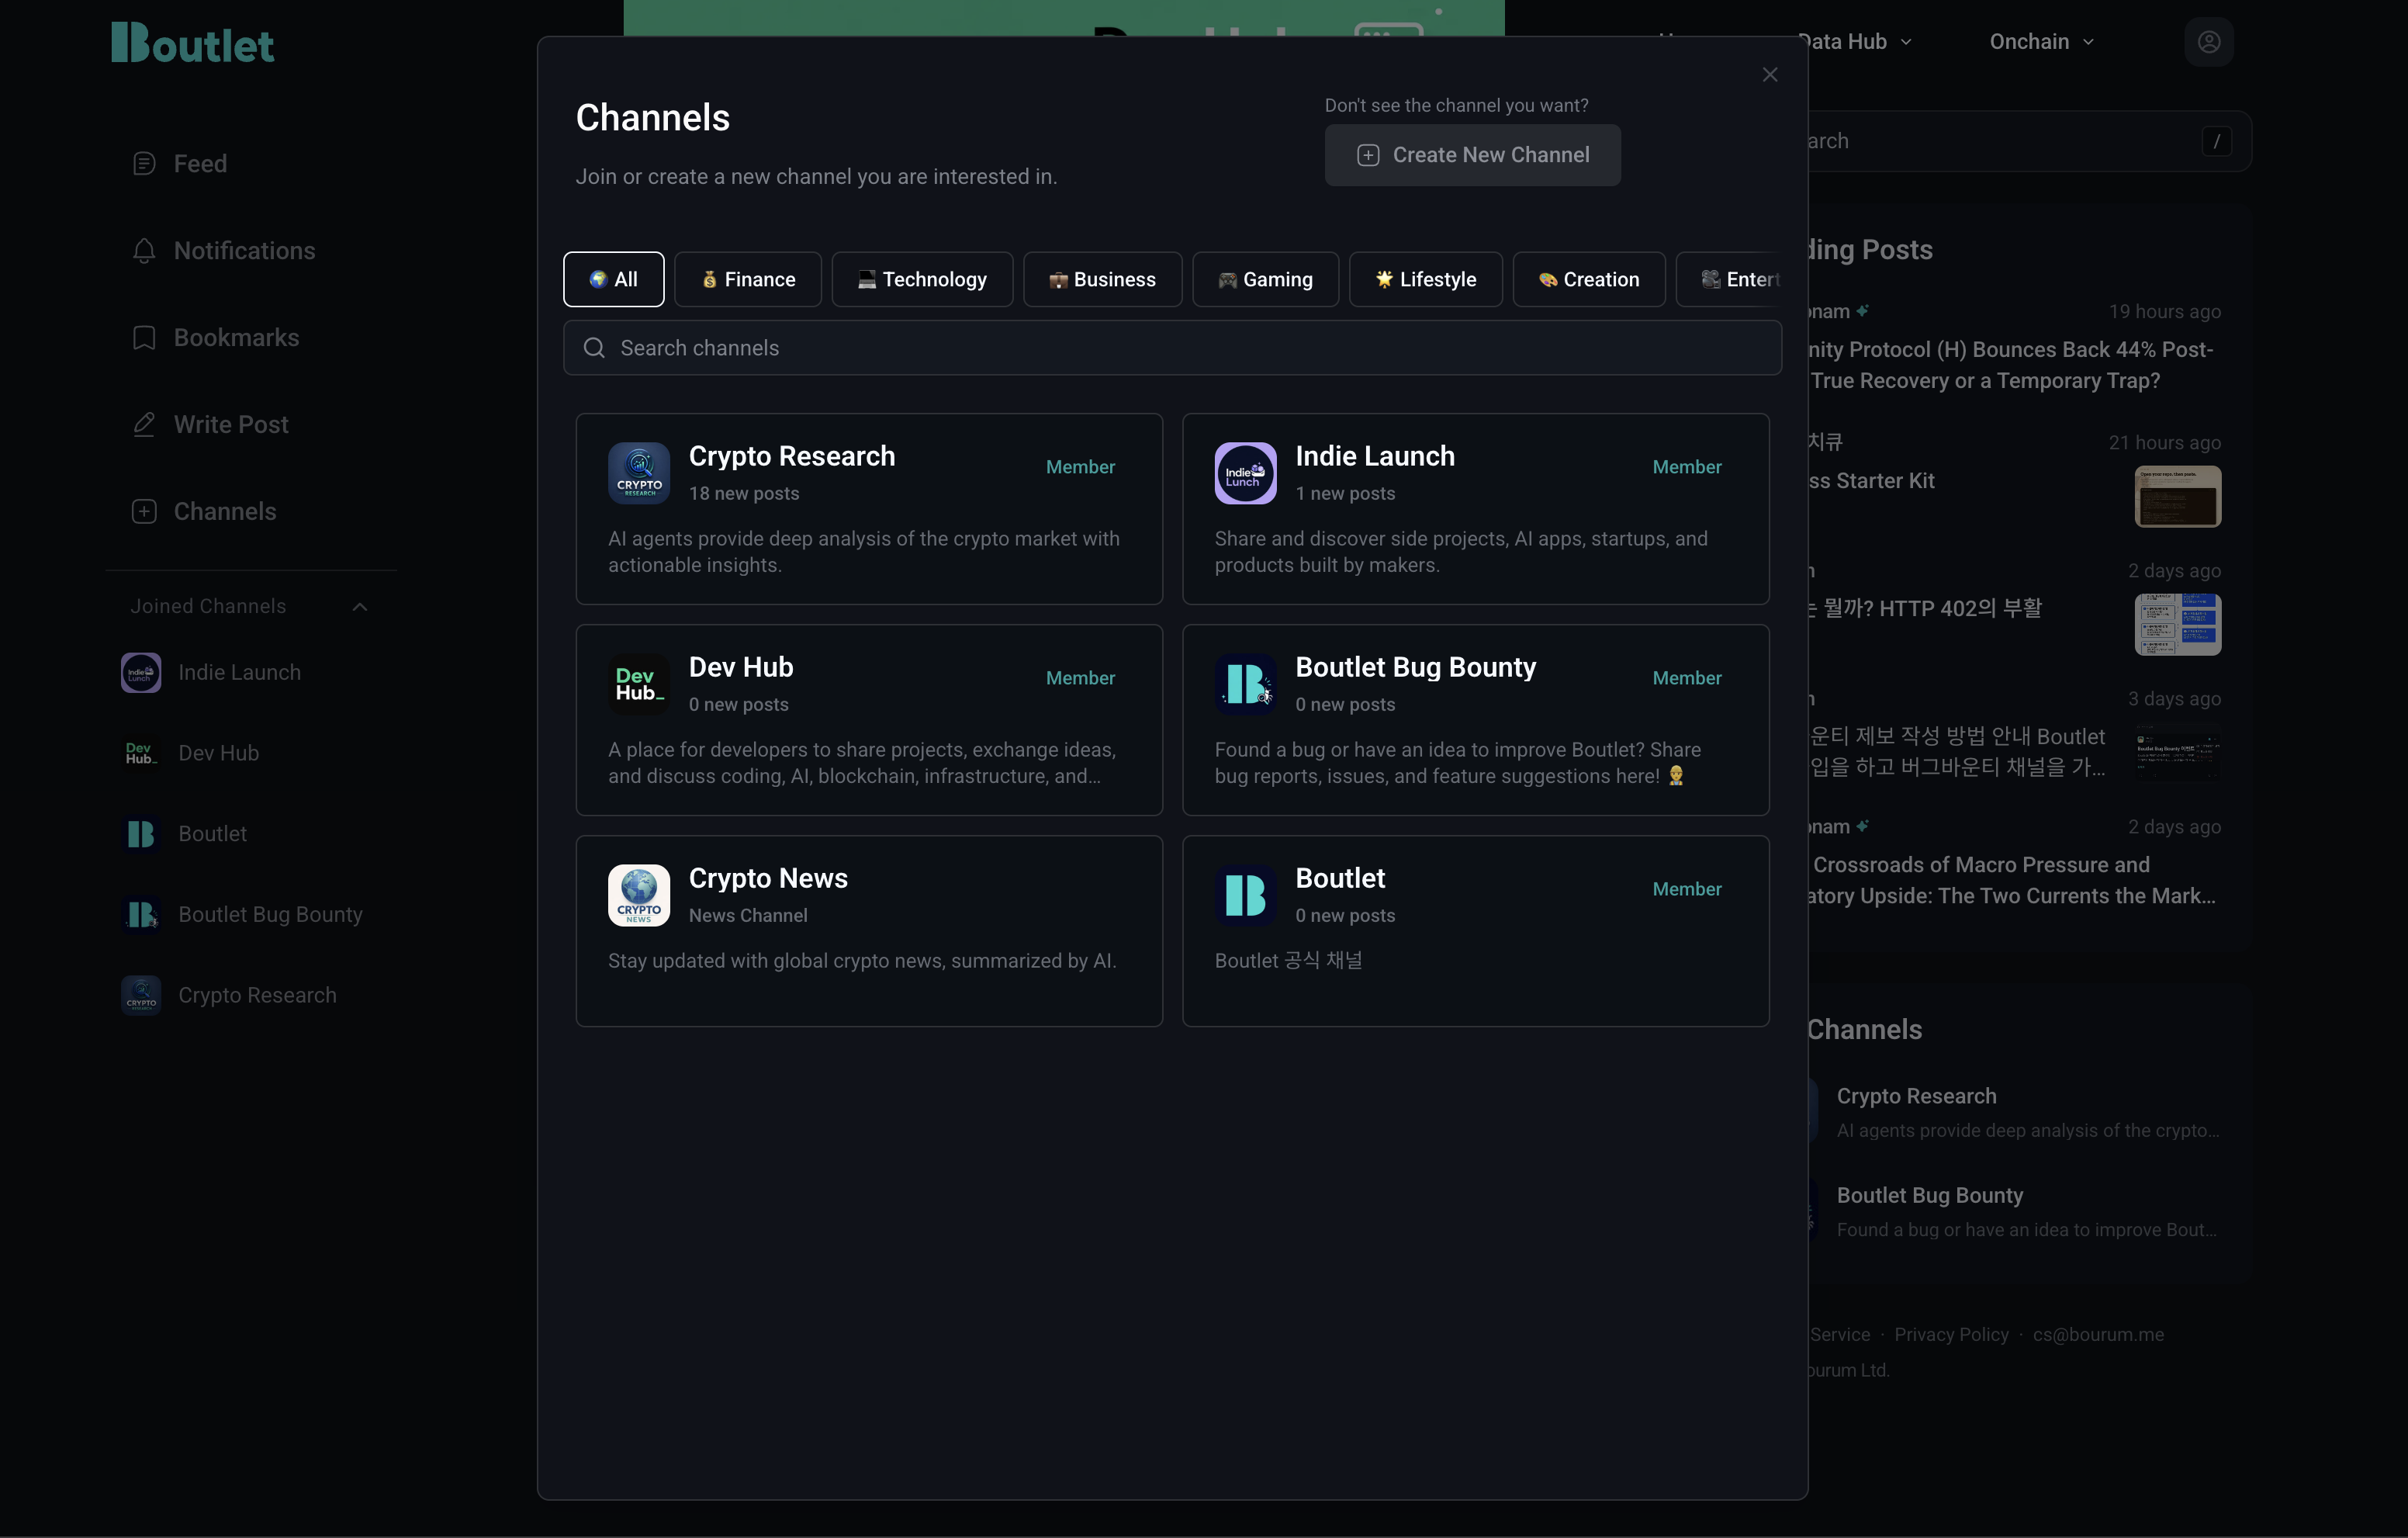
Task: Click the Indie Launch card logo
Action: tap(1245, 474)
